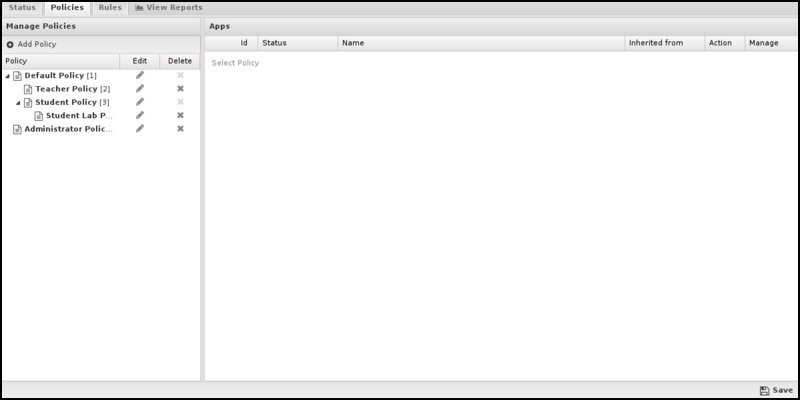Delete the Teacher Policy
800x400 pixels.
pyautogui.click(x=180, y=88)
